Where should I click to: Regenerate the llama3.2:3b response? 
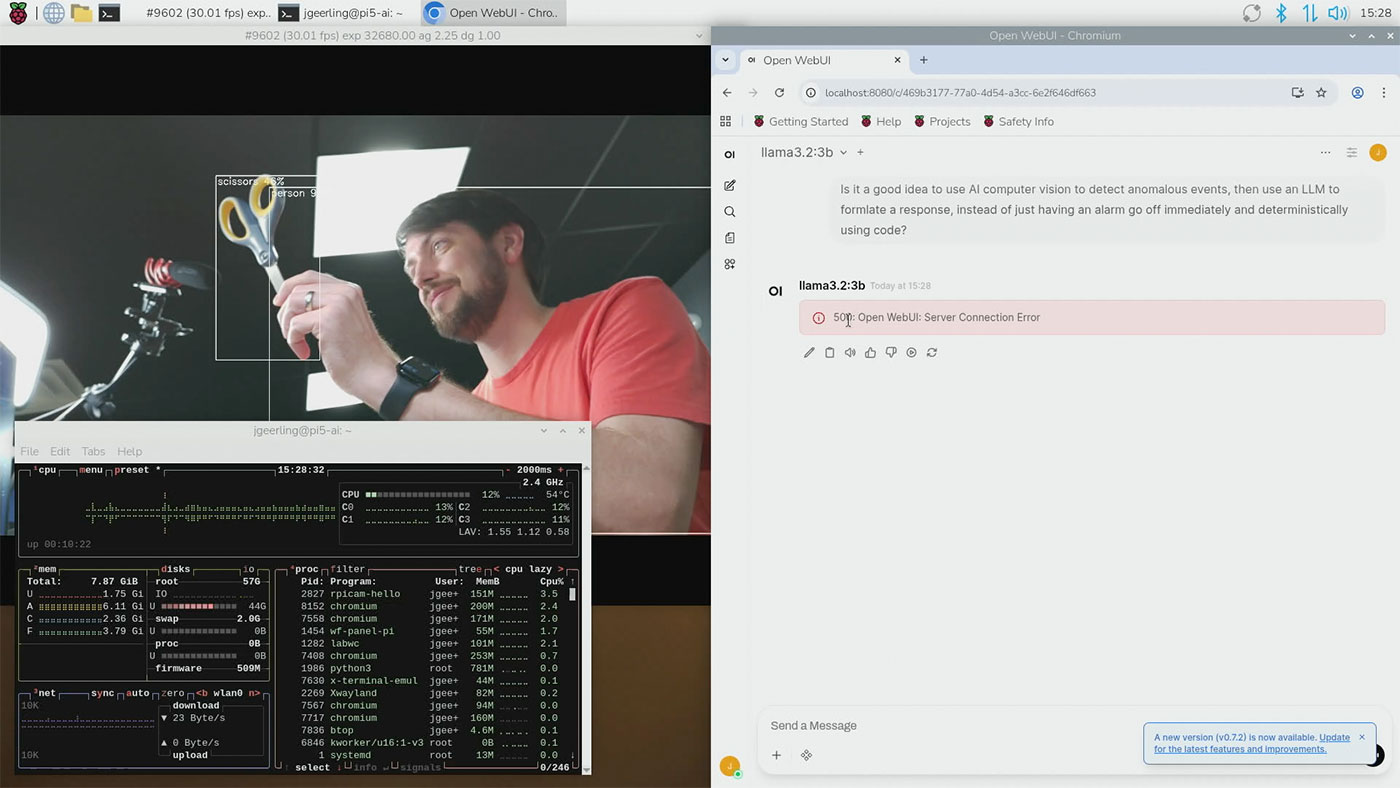click(932, 353)
